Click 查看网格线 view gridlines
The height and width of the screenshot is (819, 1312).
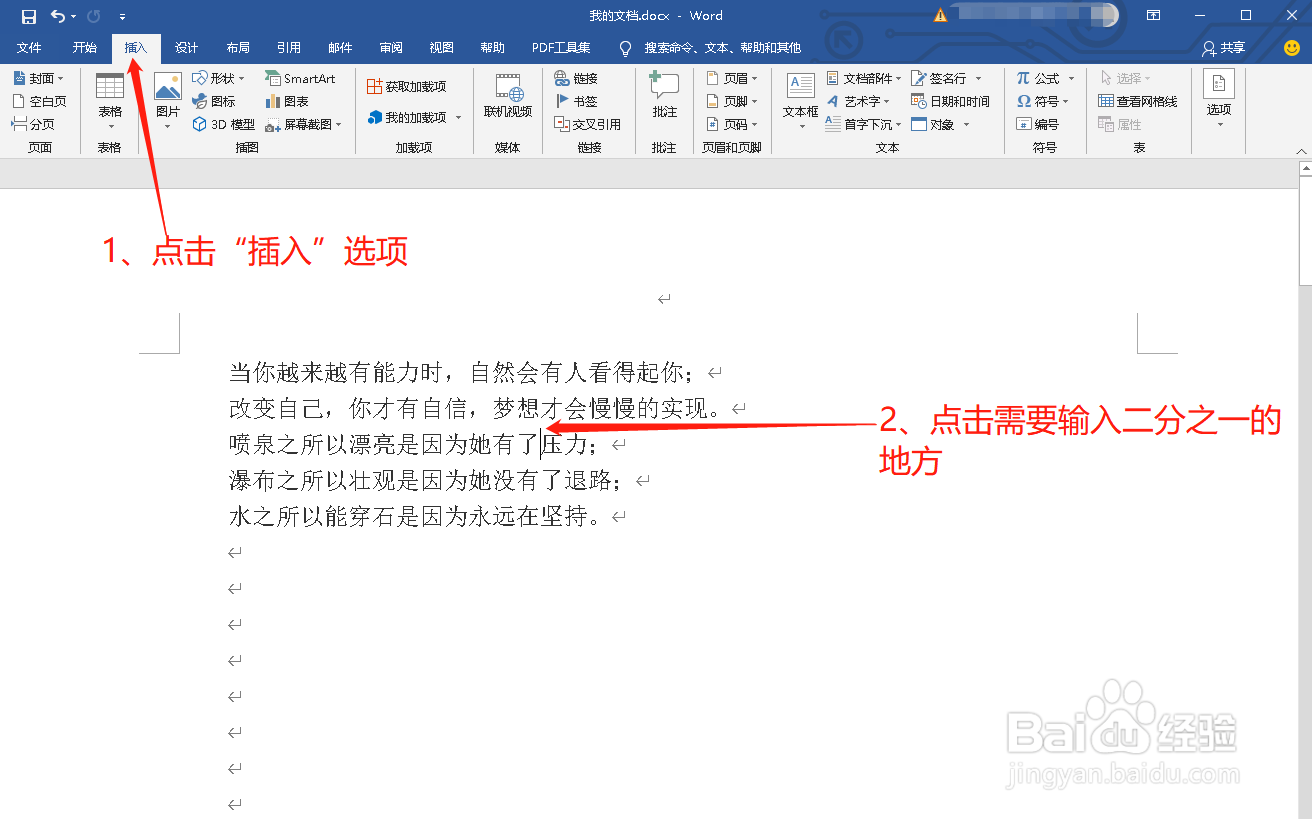click(x=1138, y=101)
